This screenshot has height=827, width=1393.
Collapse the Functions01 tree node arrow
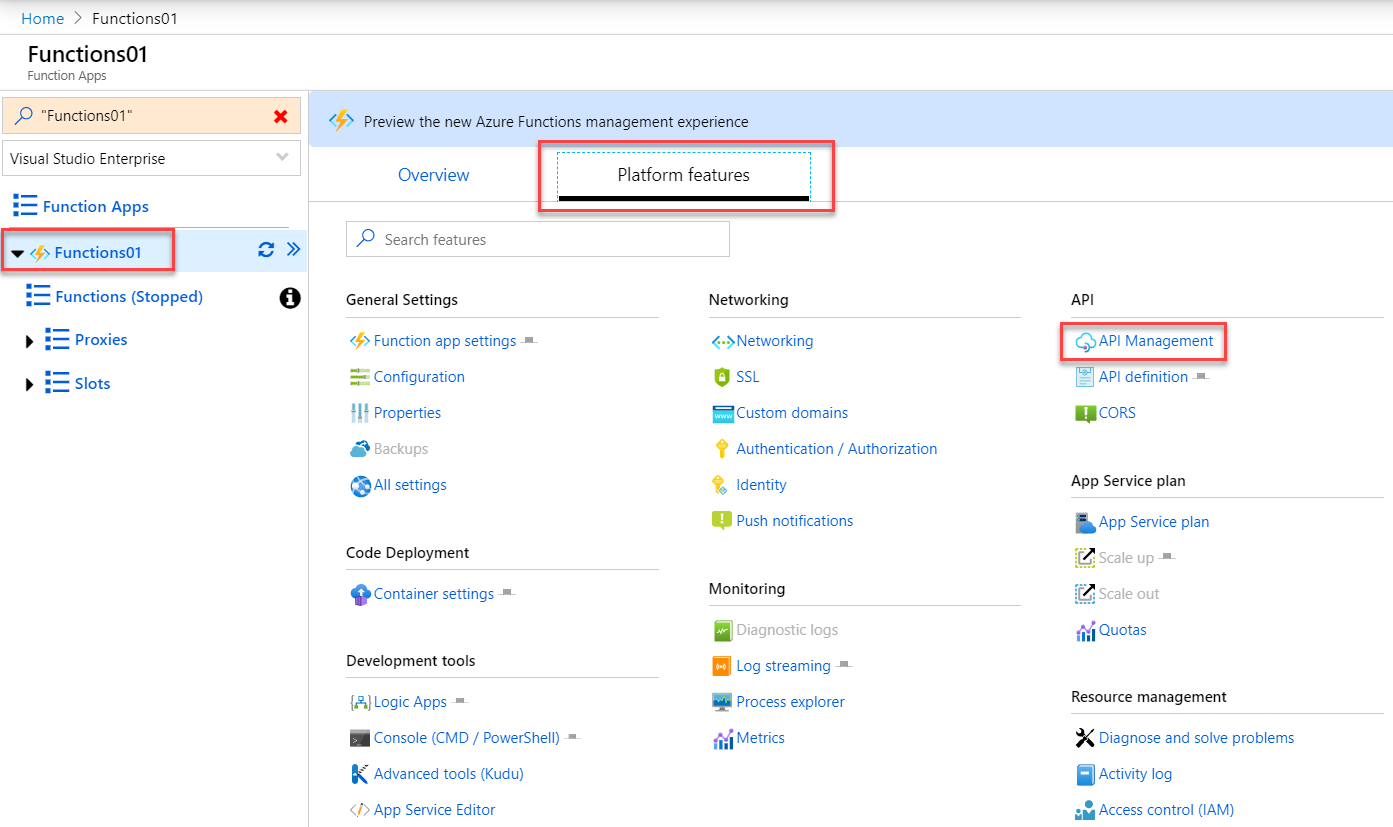click(x=17, y=254)
